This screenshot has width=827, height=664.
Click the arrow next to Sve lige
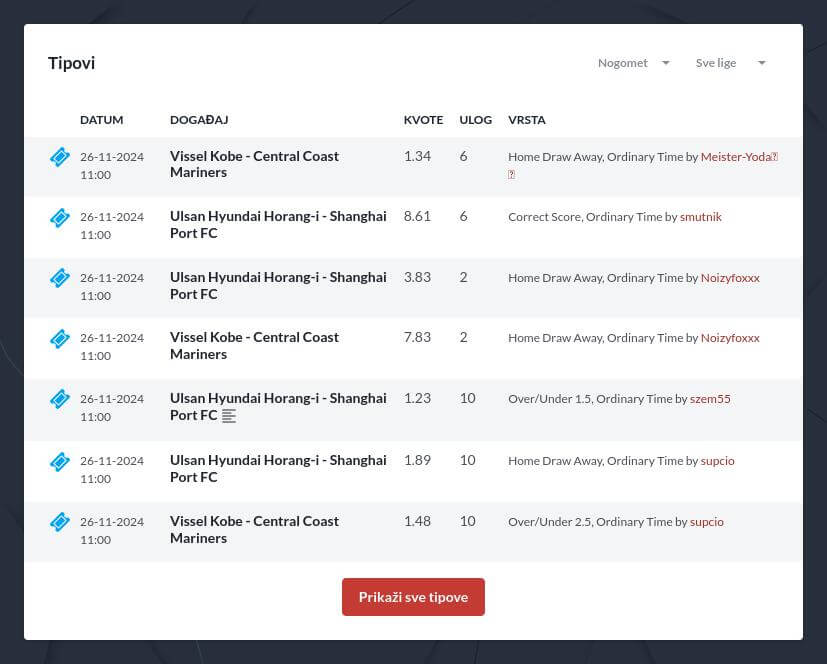(761, 63)
